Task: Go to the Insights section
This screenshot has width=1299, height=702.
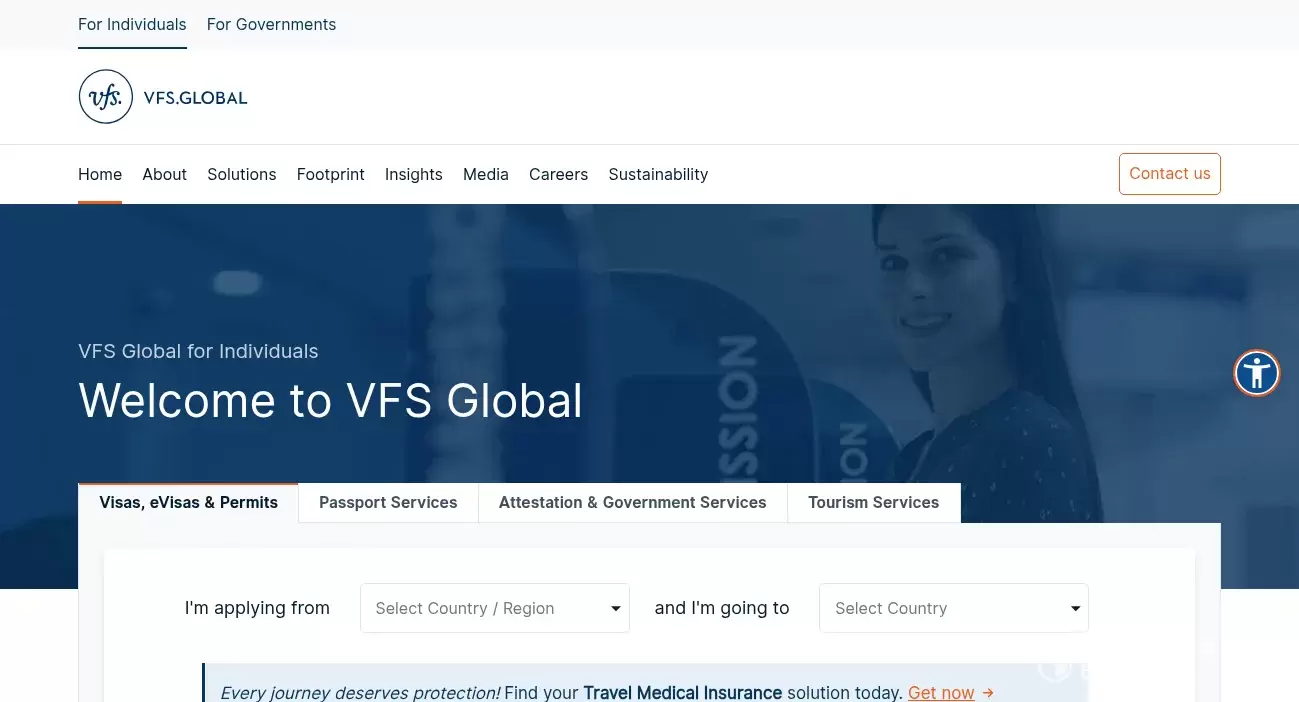Action: click(x=413, y=174)
